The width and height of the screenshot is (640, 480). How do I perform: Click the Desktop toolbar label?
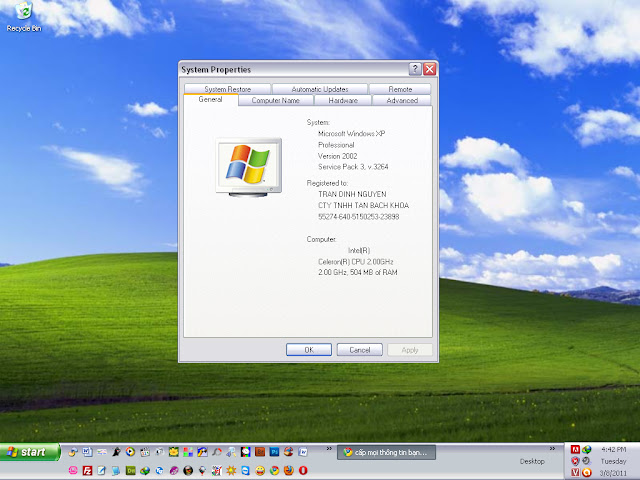(x=532, y=461)
